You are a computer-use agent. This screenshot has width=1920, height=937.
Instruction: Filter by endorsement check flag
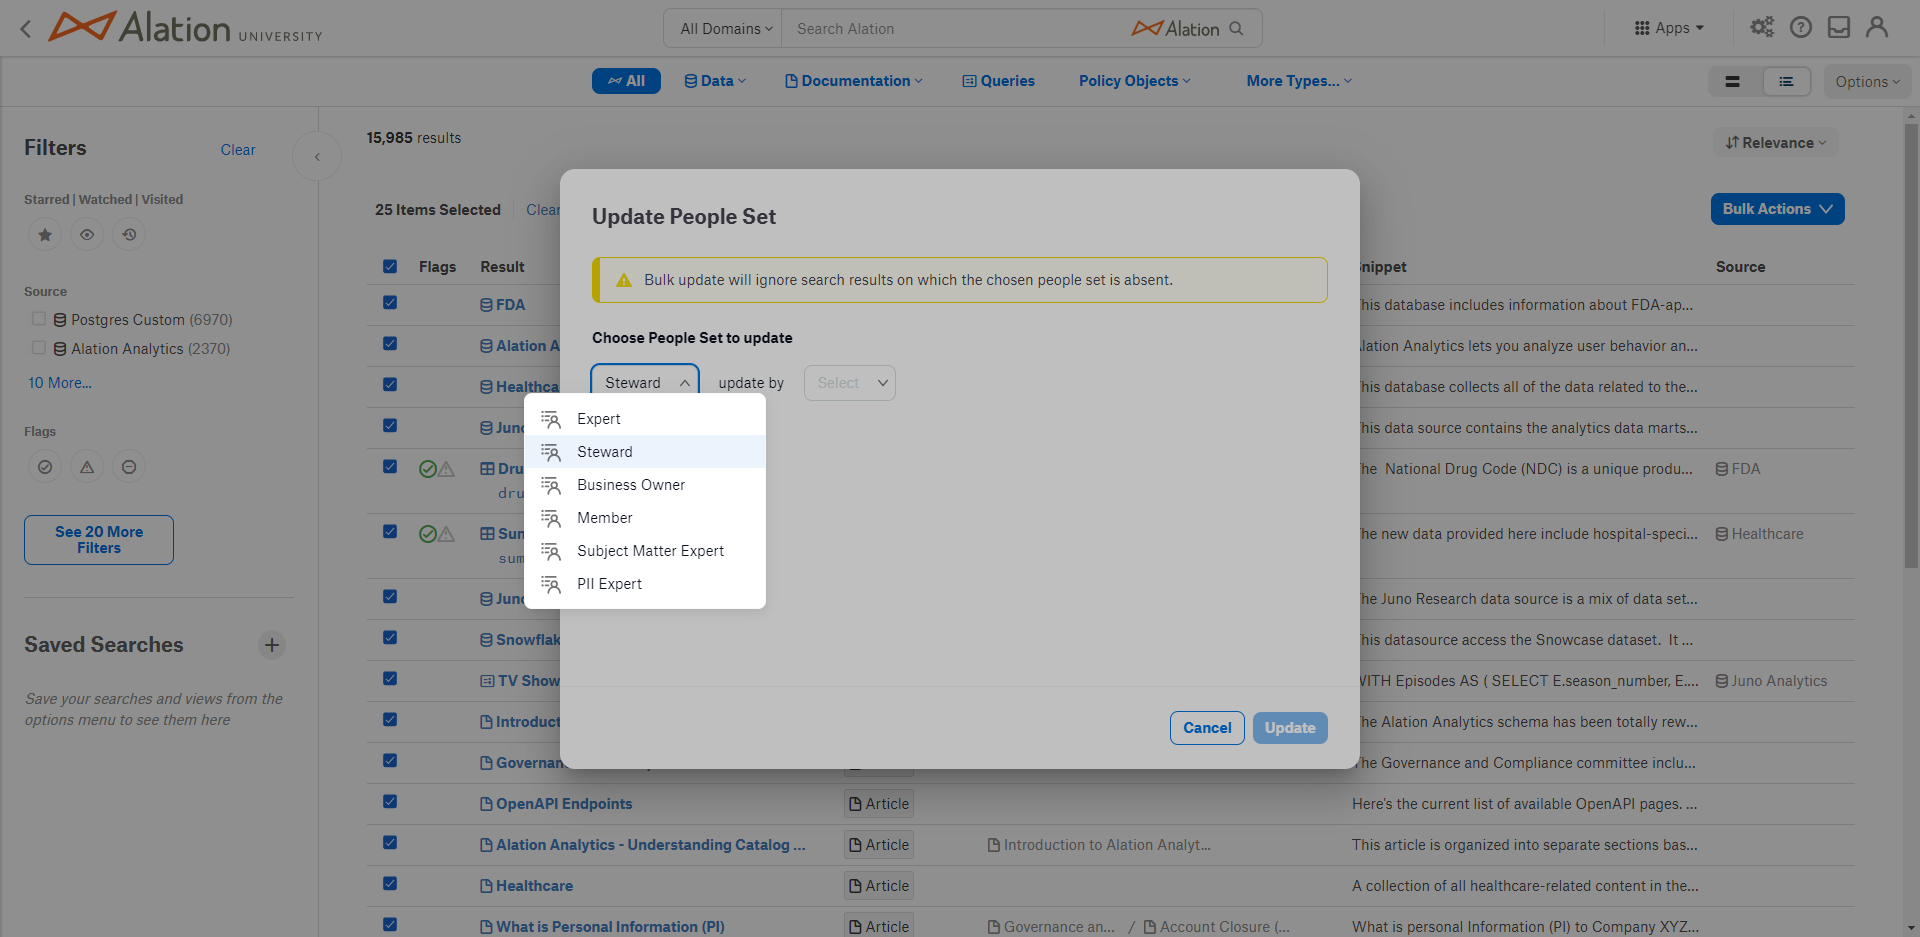[45, 467]
